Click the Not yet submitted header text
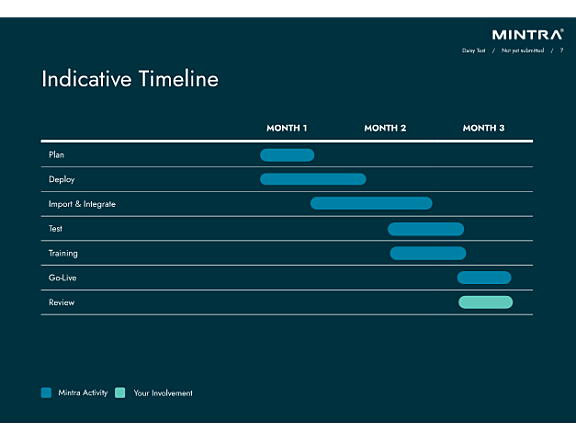576x444 pixels. pos(523,50)
